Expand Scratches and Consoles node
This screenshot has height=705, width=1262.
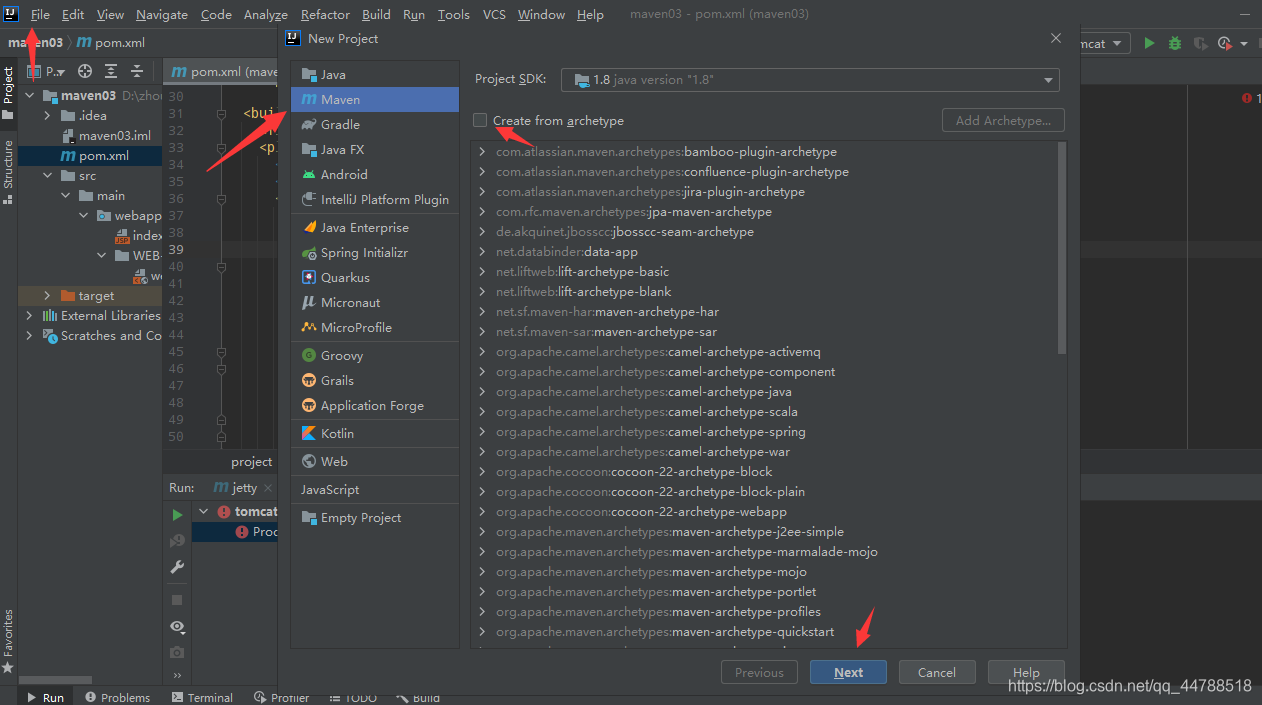point(29,336)
